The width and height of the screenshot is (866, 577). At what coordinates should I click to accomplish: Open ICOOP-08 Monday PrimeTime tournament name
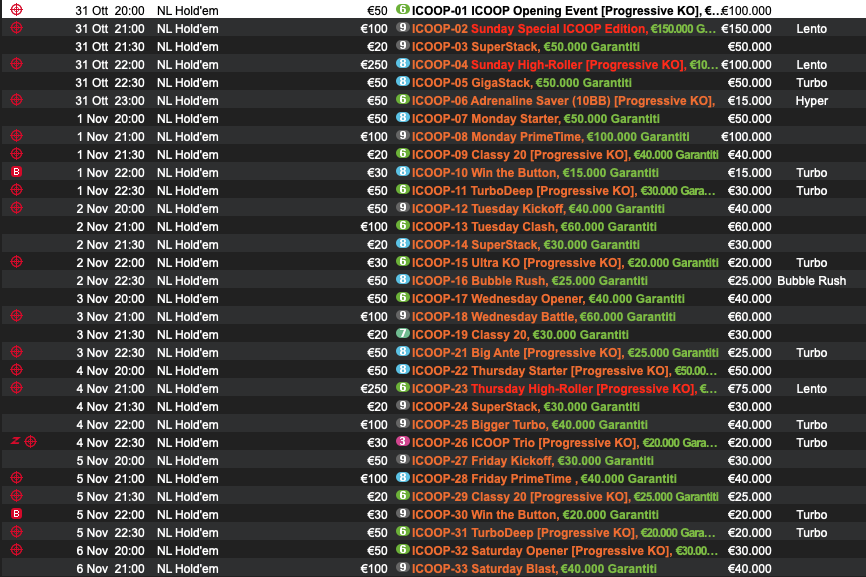coord(551,137)
